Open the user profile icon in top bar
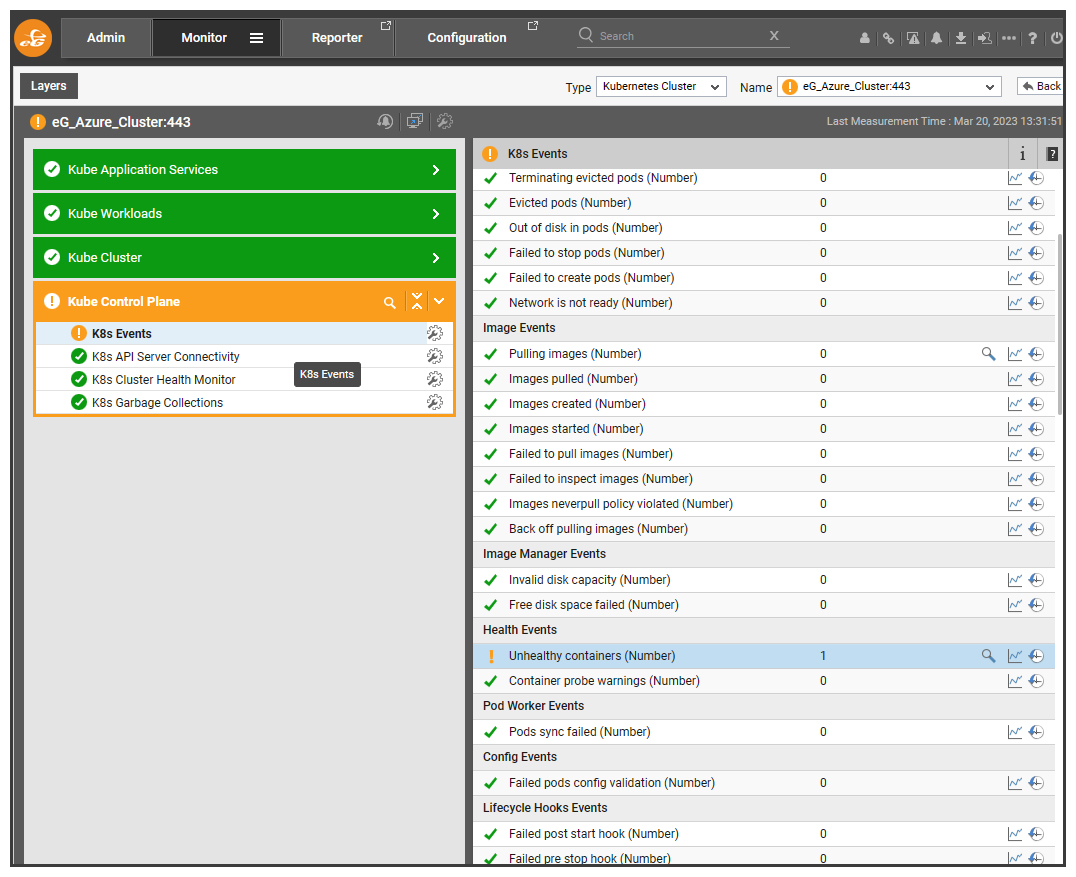The width and height of the screenshot is (1076, 877). pyautogui.click(x=865, y=38)
